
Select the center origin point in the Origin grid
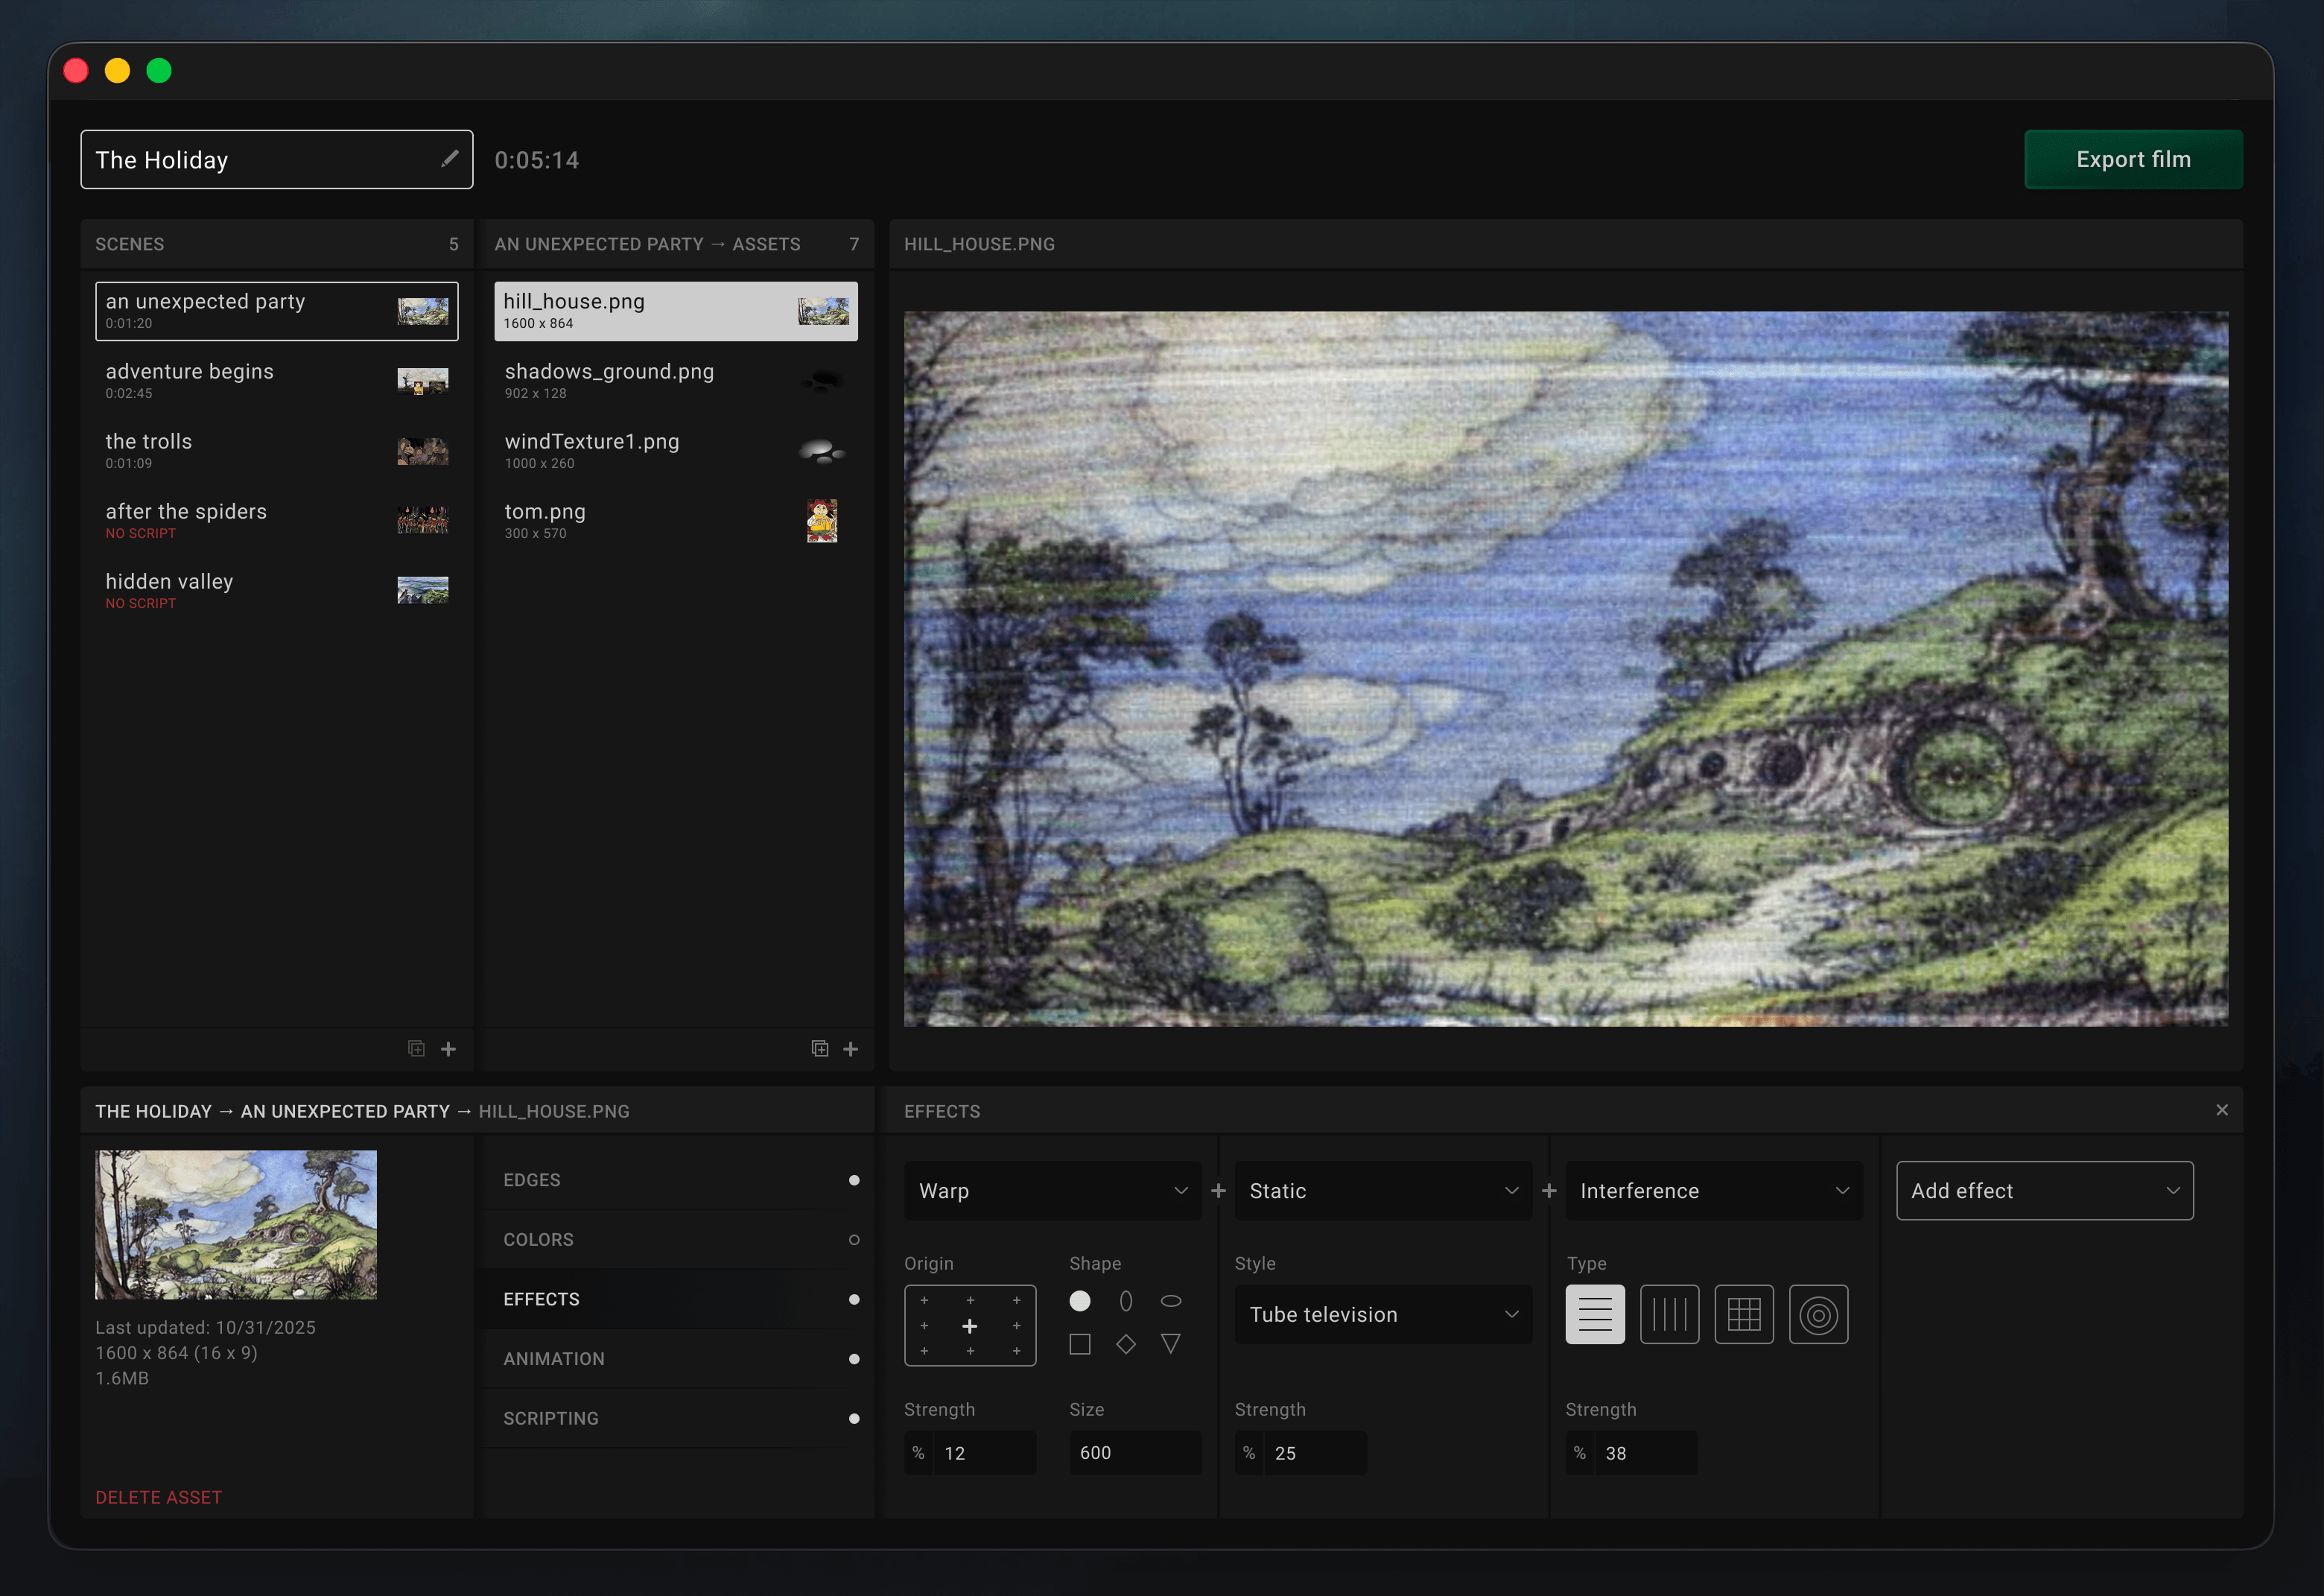970,1326
